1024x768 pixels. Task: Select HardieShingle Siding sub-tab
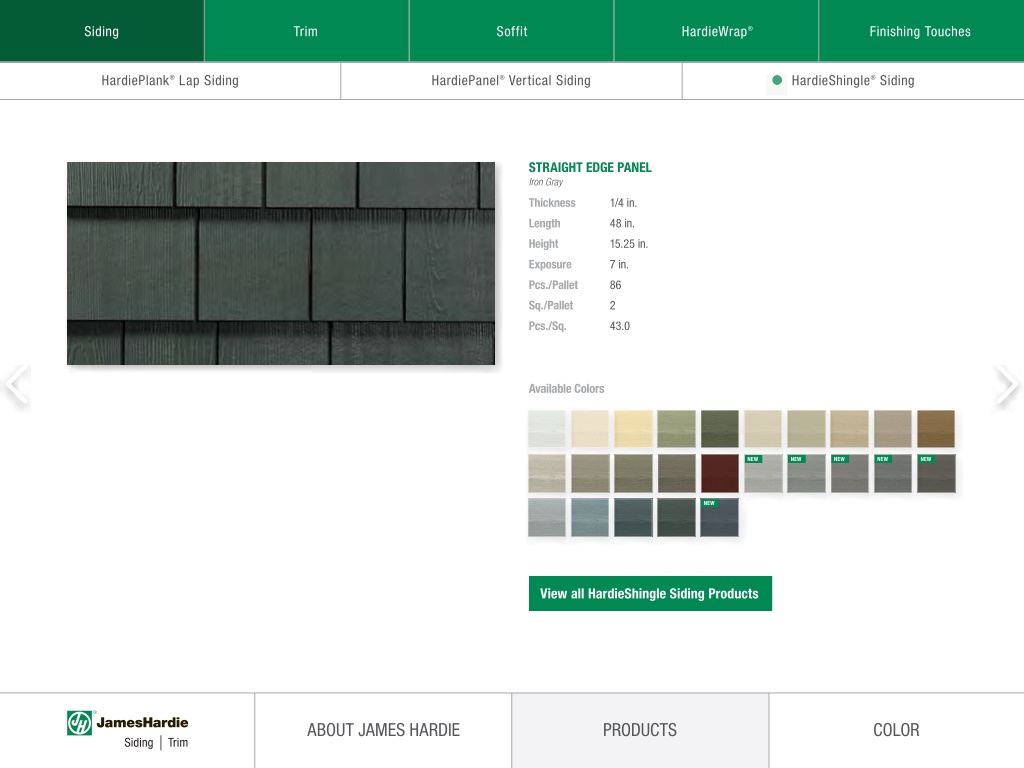tap(853, 80)
